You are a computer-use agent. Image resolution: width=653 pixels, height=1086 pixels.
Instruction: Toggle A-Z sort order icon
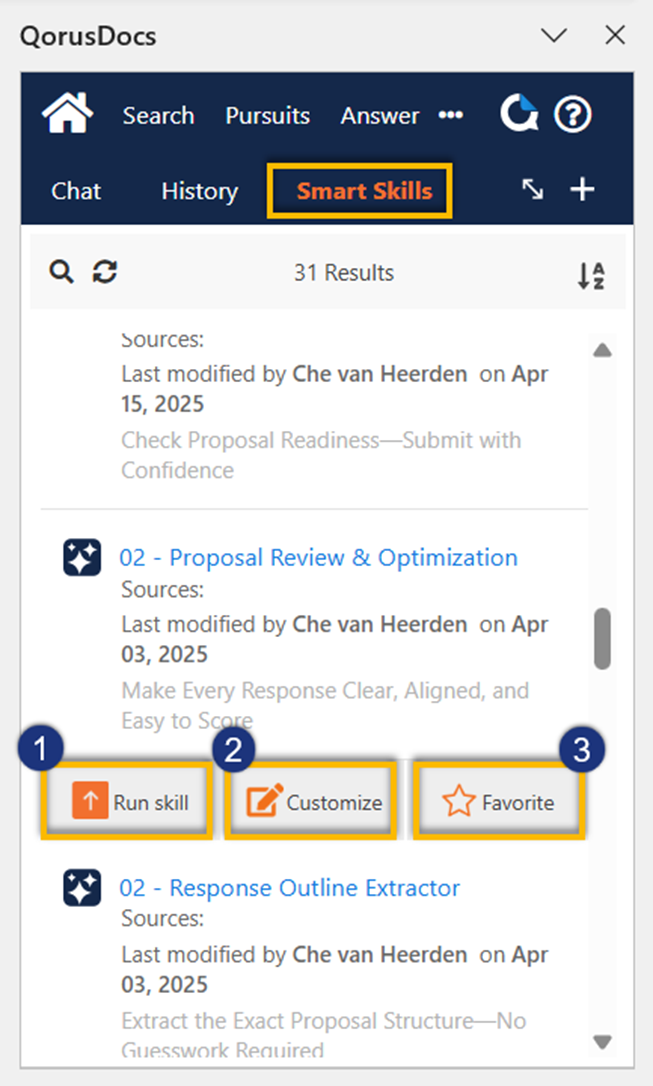pyautogui.click(x=591, y=275)
